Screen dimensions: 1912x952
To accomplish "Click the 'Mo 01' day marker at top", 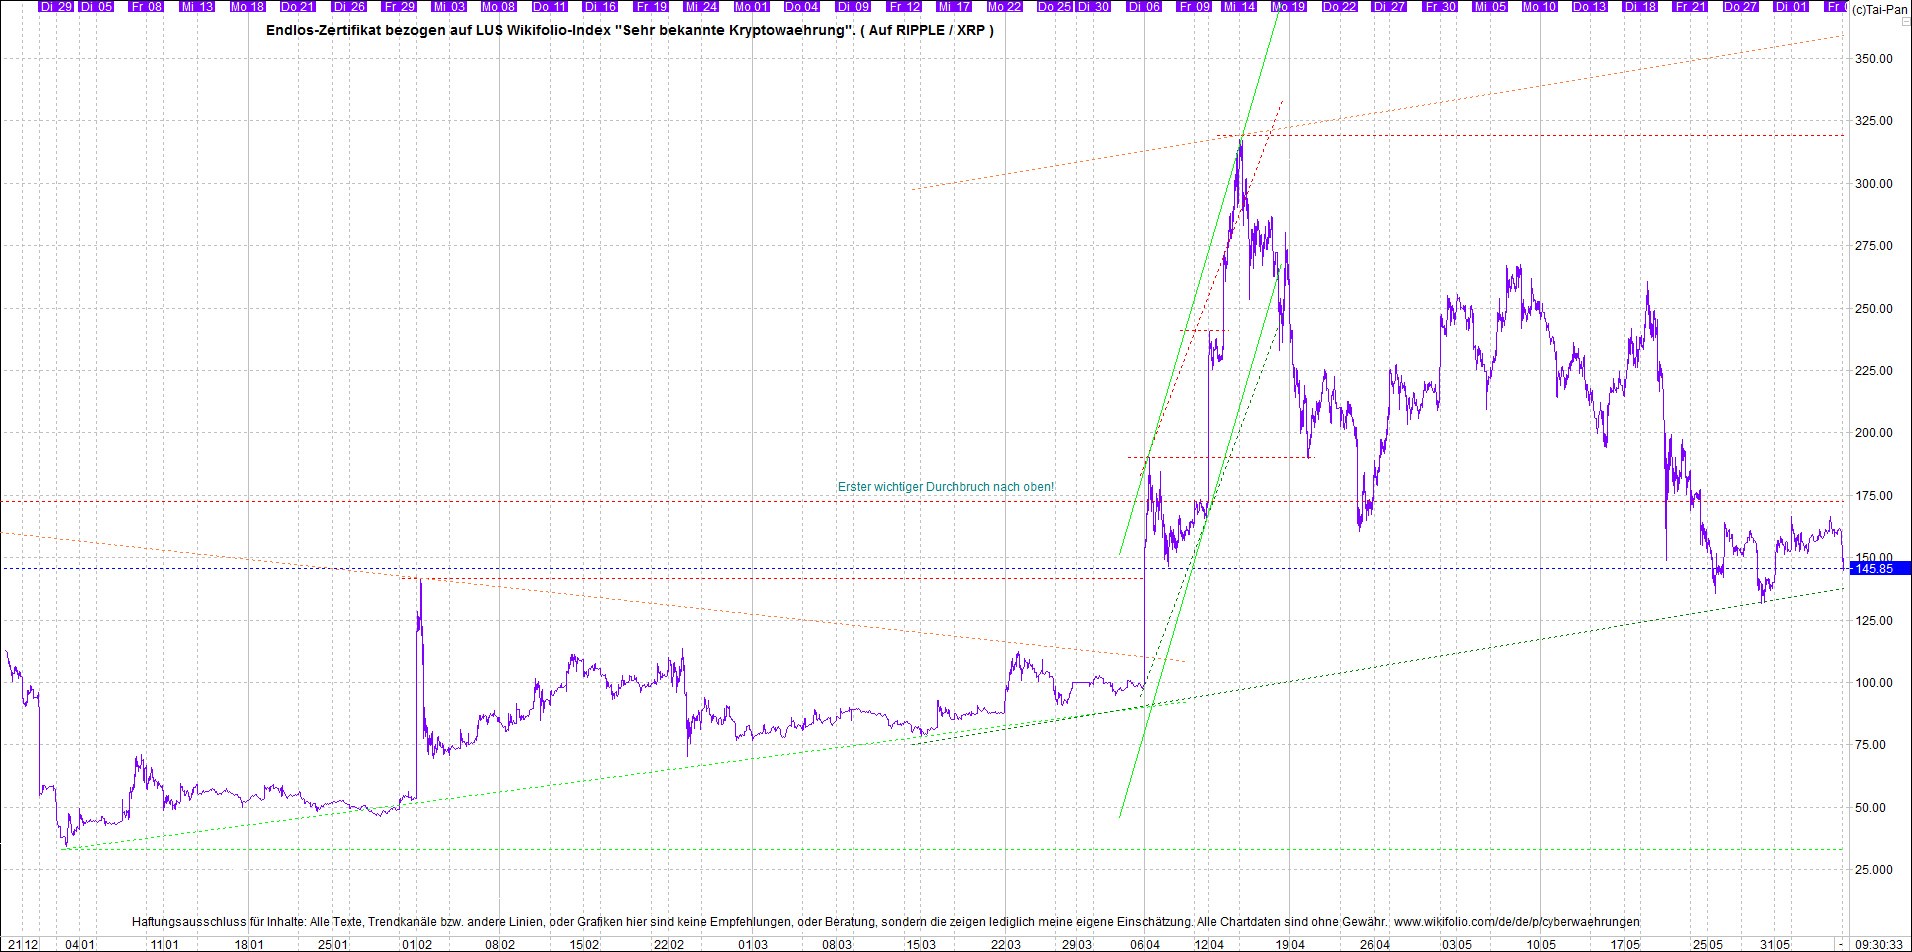I will tap(751, 6).
